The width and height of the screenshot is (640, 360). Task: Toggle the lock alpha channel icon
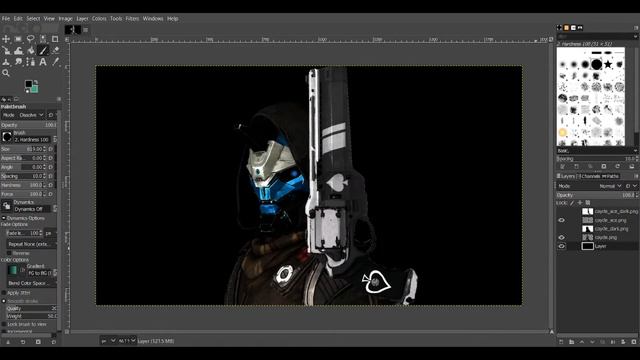pyautogui.click(x=588, y=202)
